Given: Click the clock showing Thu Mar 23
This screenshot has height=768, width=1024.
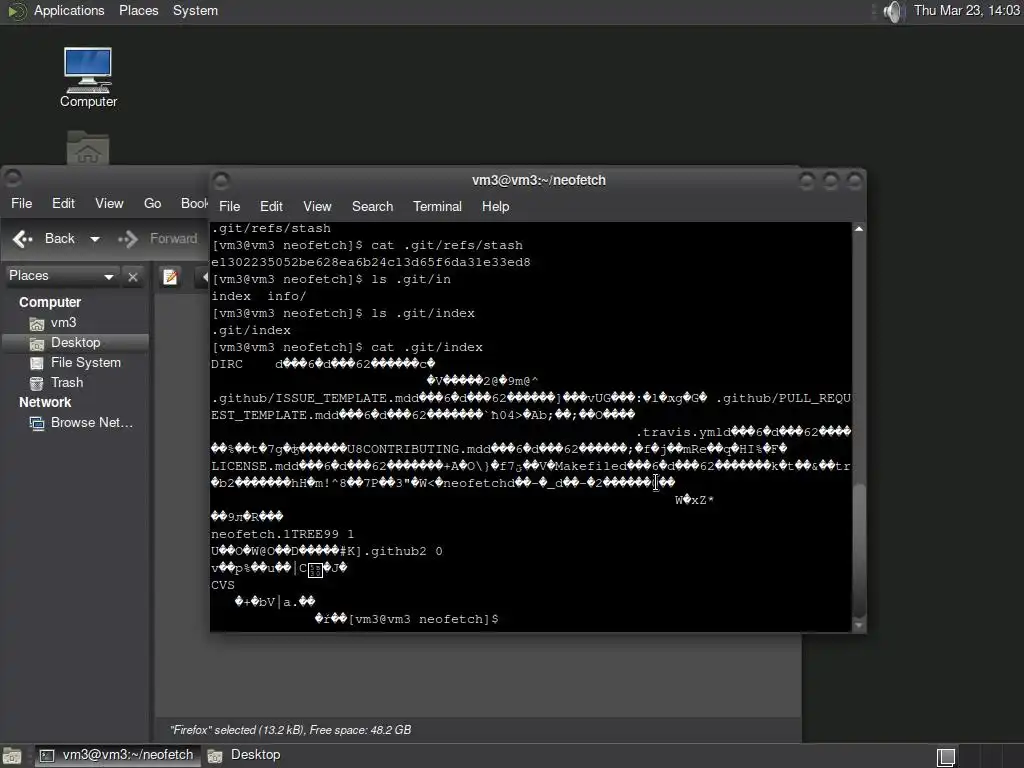Looking at the screenshot, I should 967,10.
